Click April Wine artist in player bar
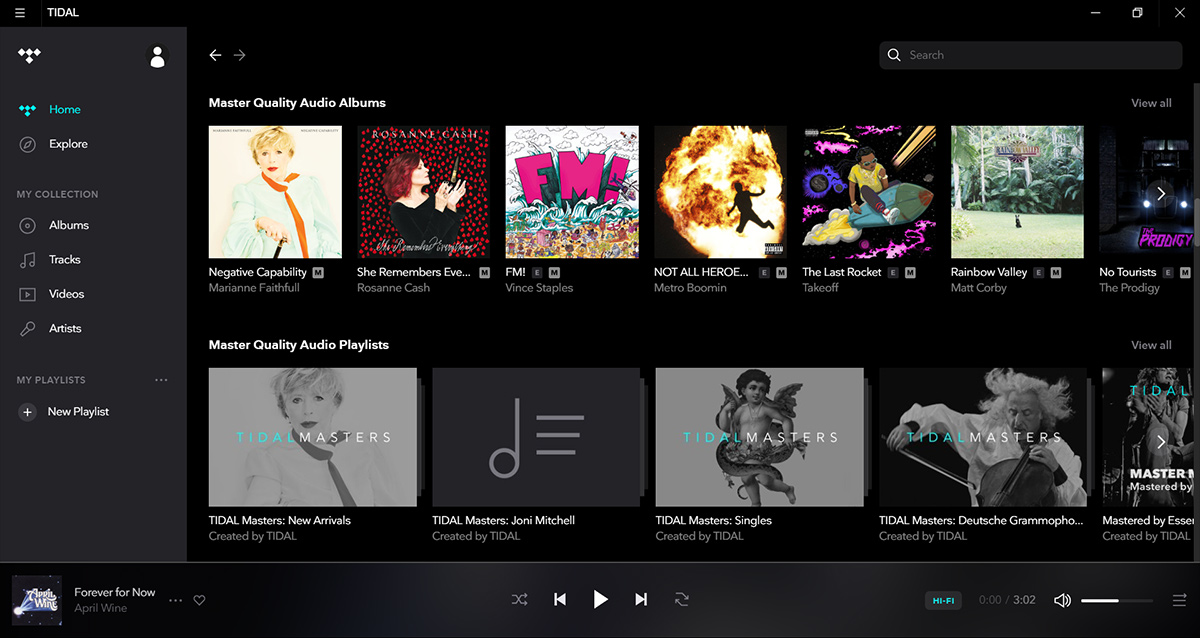The height and width of the screenshot is (638, 1200). [101, 608]
